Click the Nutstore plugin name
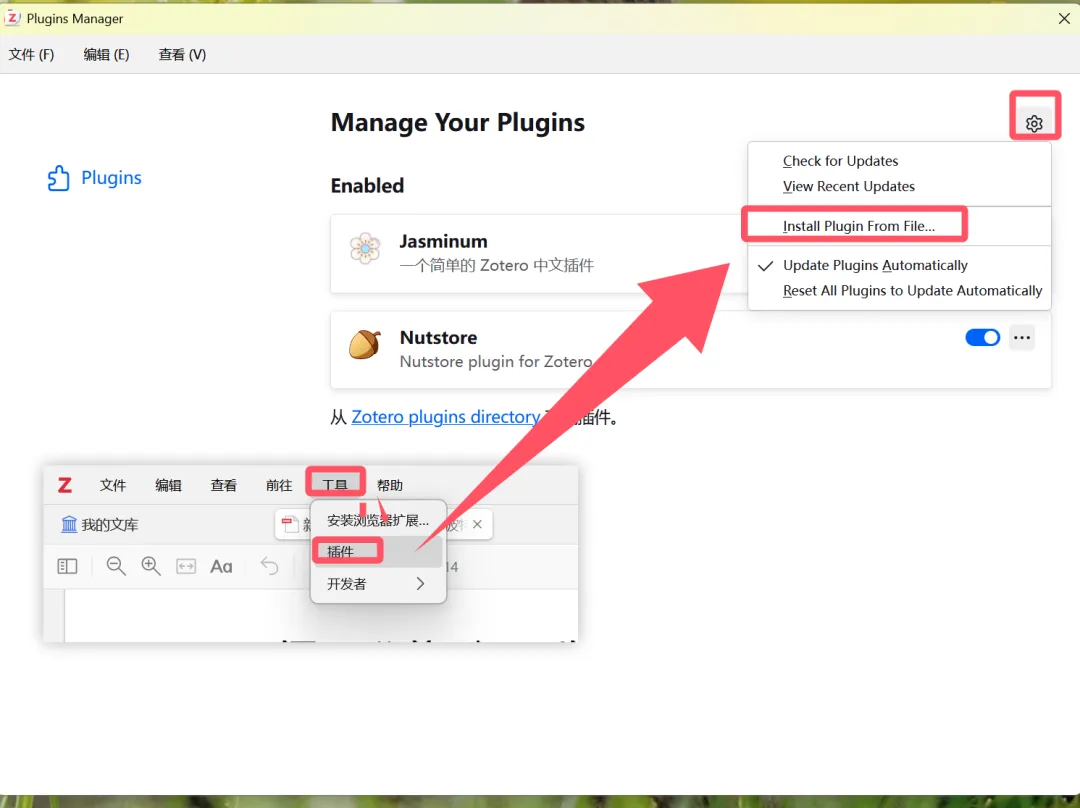Screen dimensions: 1080x808 pos(439,338)
